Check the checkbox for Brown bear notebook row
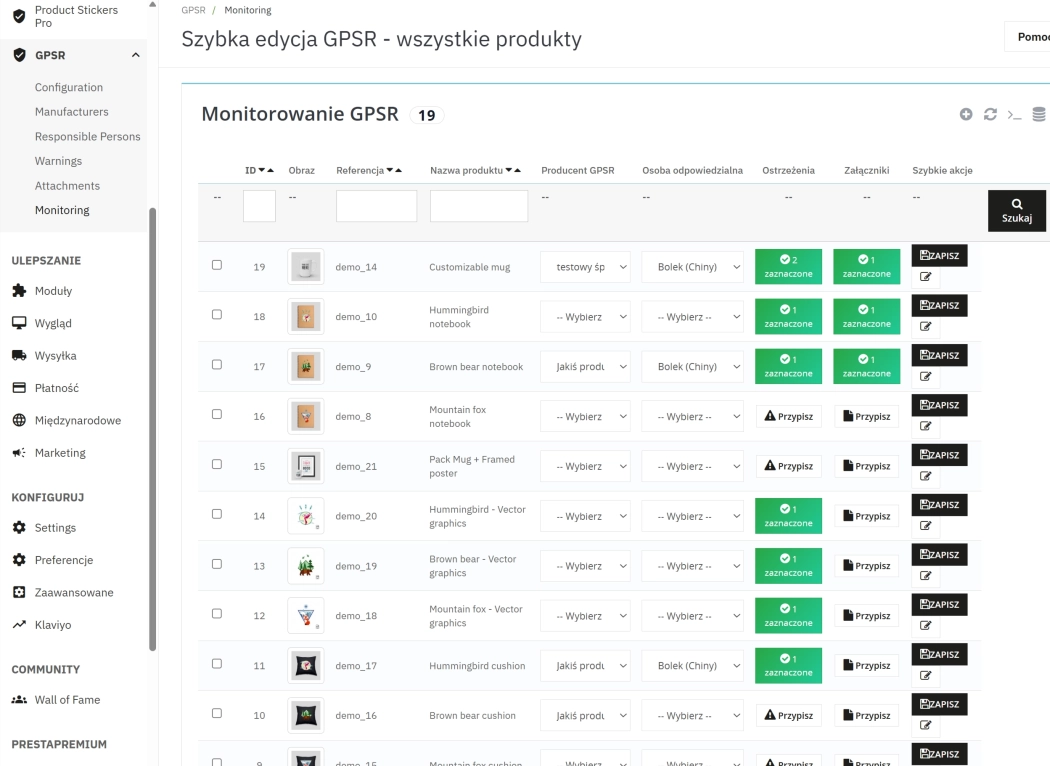1050x766 pixels. [216, 366]
